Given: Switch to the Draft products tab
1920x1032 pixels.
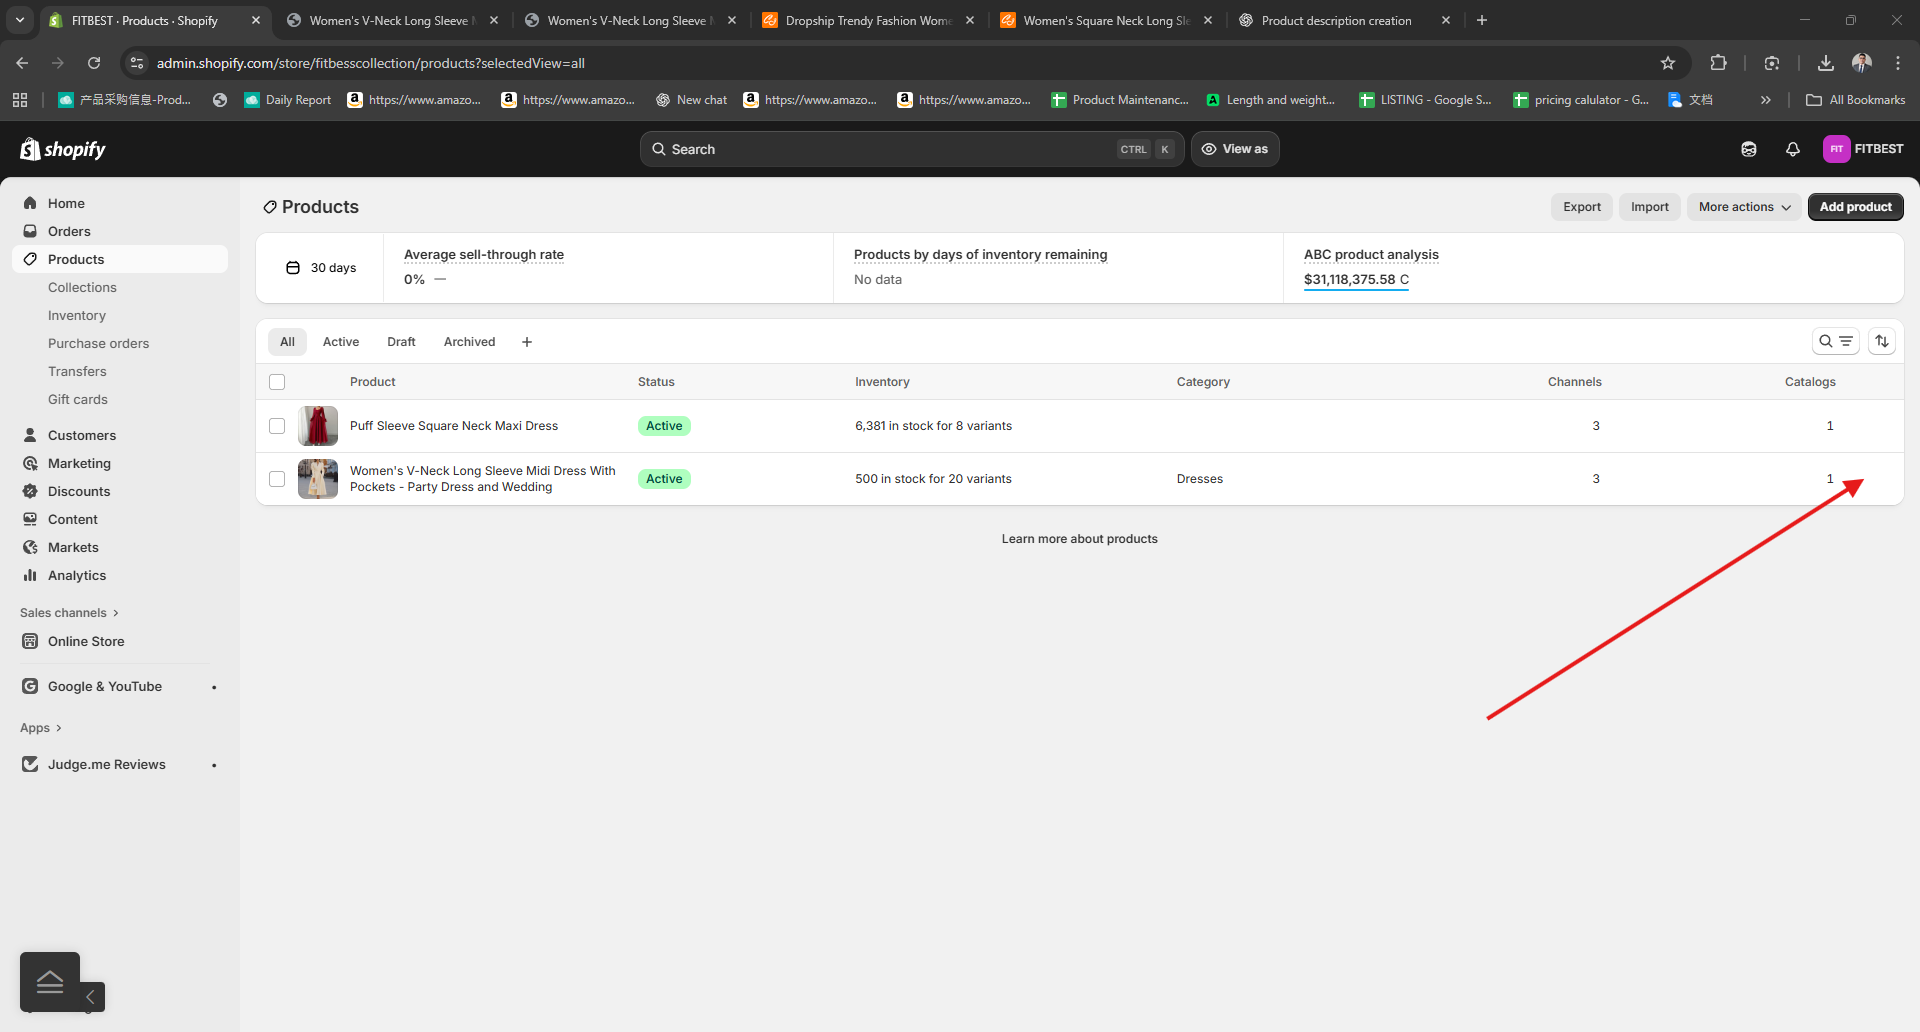Looking at the screenshot, I should 401,342.
